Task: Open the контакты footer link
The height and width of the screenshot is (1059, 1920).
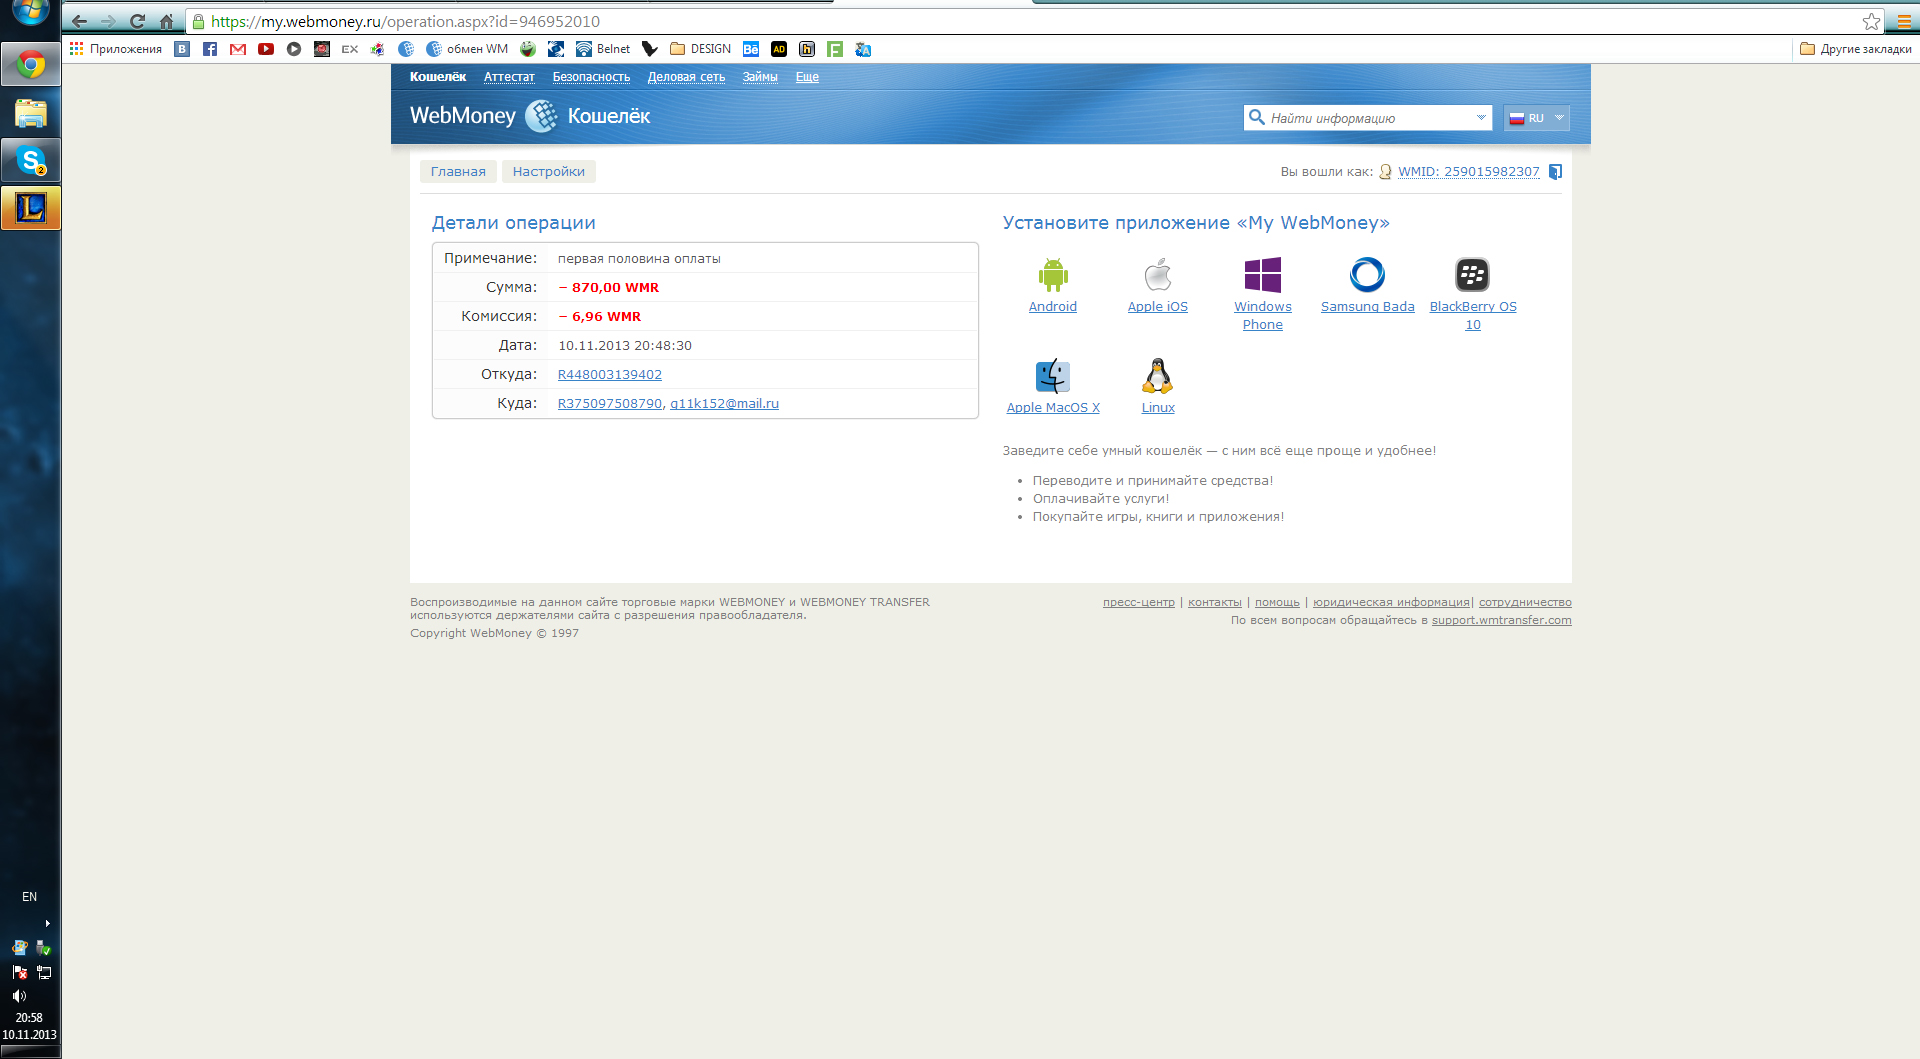Action: click(1215, 603)
